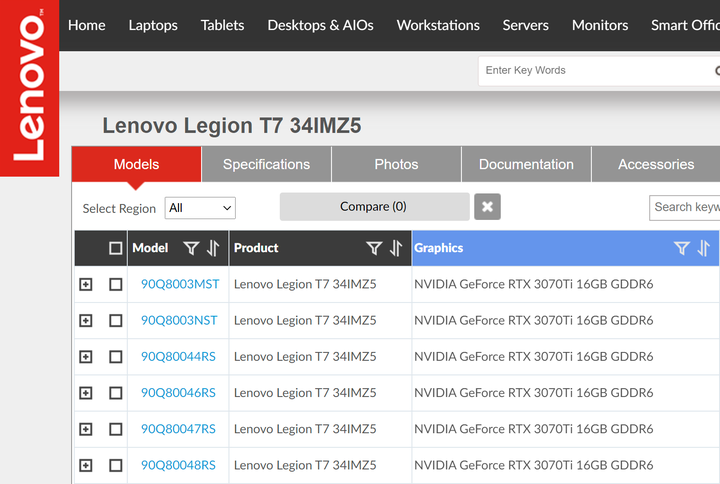The width and height of the screenshot is (720, 484).
Task: Filter the Model column
Action: (x=191, y=248)
